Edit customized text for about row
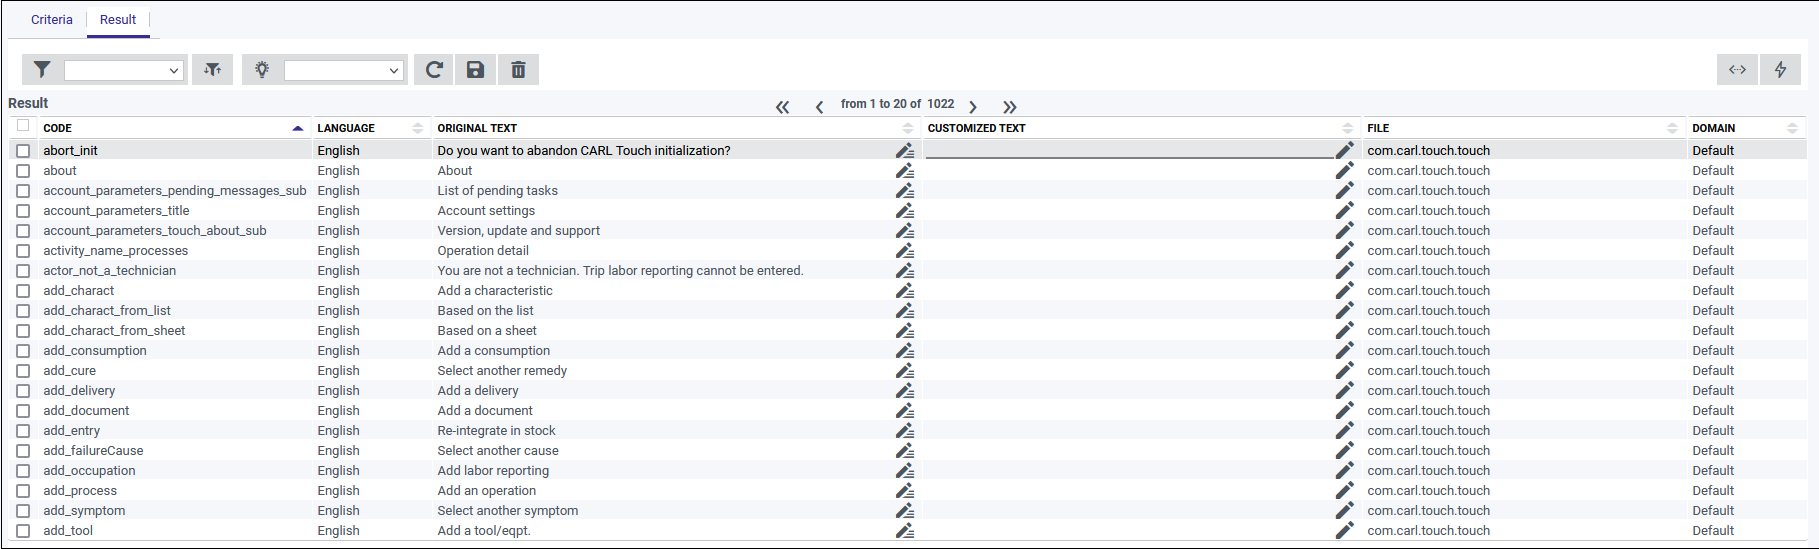The image size is (1819, 549). (1344, 170)
